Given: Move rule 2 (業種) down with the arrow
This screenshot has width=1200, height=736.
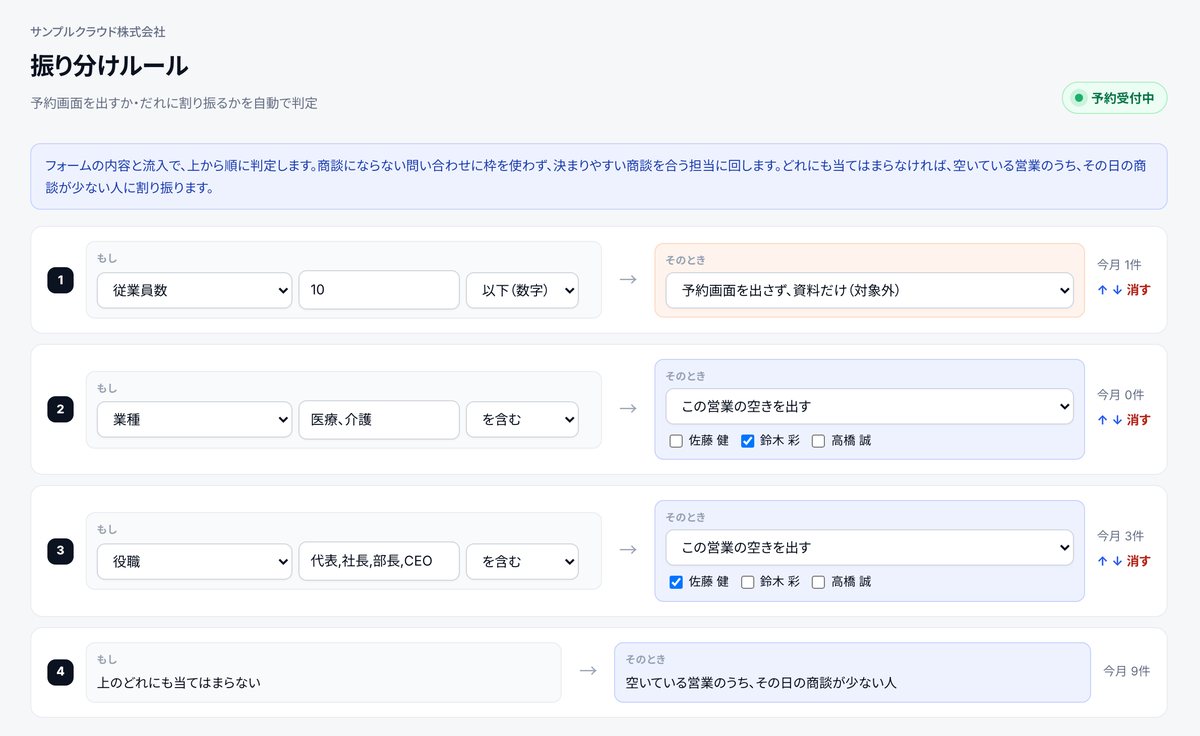Looking at the screenshot, I should pos(1116,419).
